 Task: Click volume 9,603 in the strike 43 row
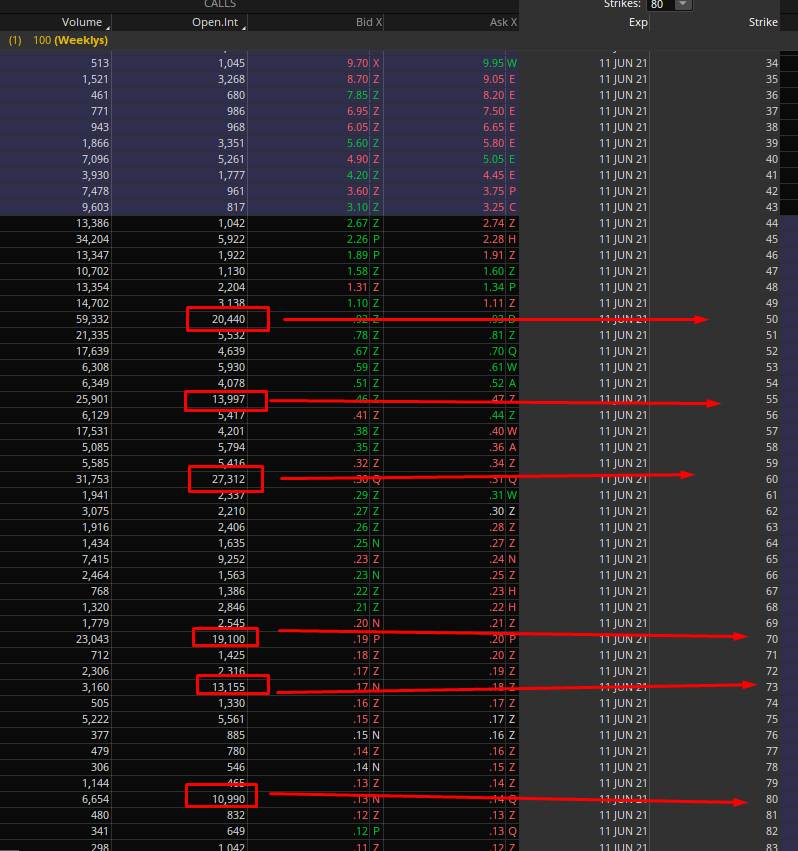click(96, 207)
